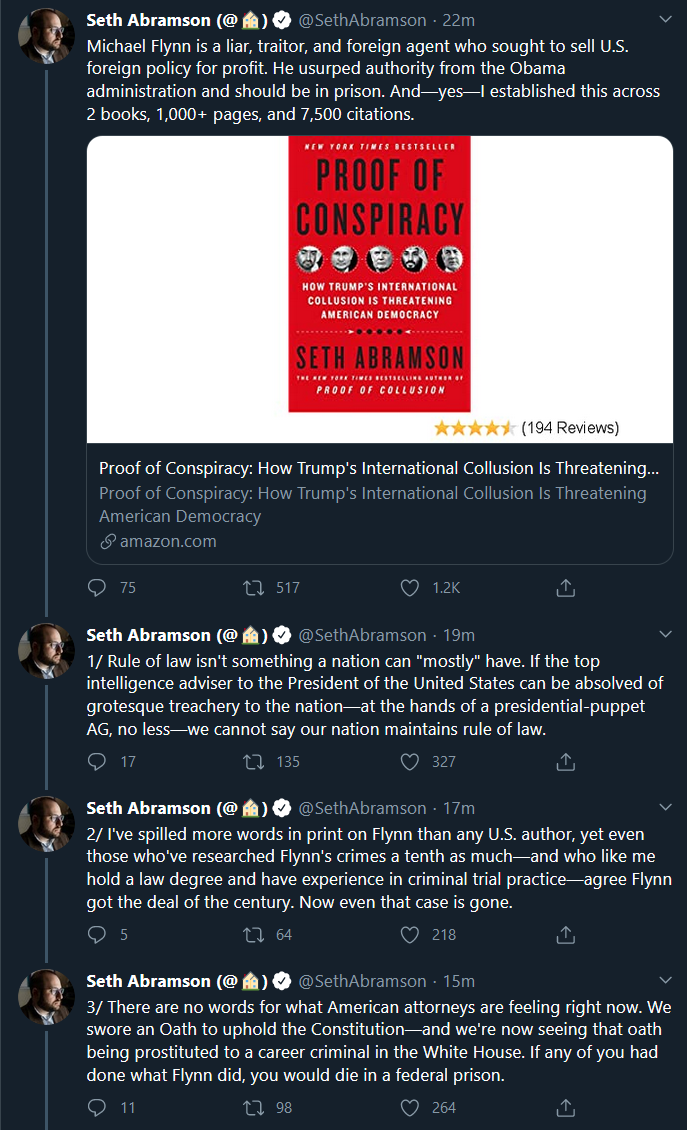
Task: Open the more menu on the 22m tweet
Action: click(x=665, y=19)
